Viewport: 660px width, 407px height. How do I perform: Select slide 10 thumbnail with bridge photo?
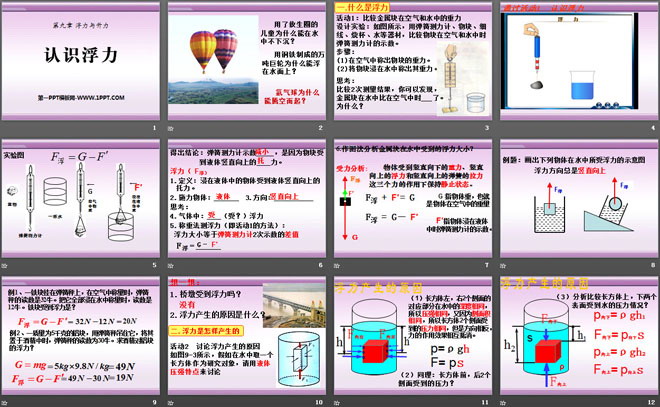point(247,336)
